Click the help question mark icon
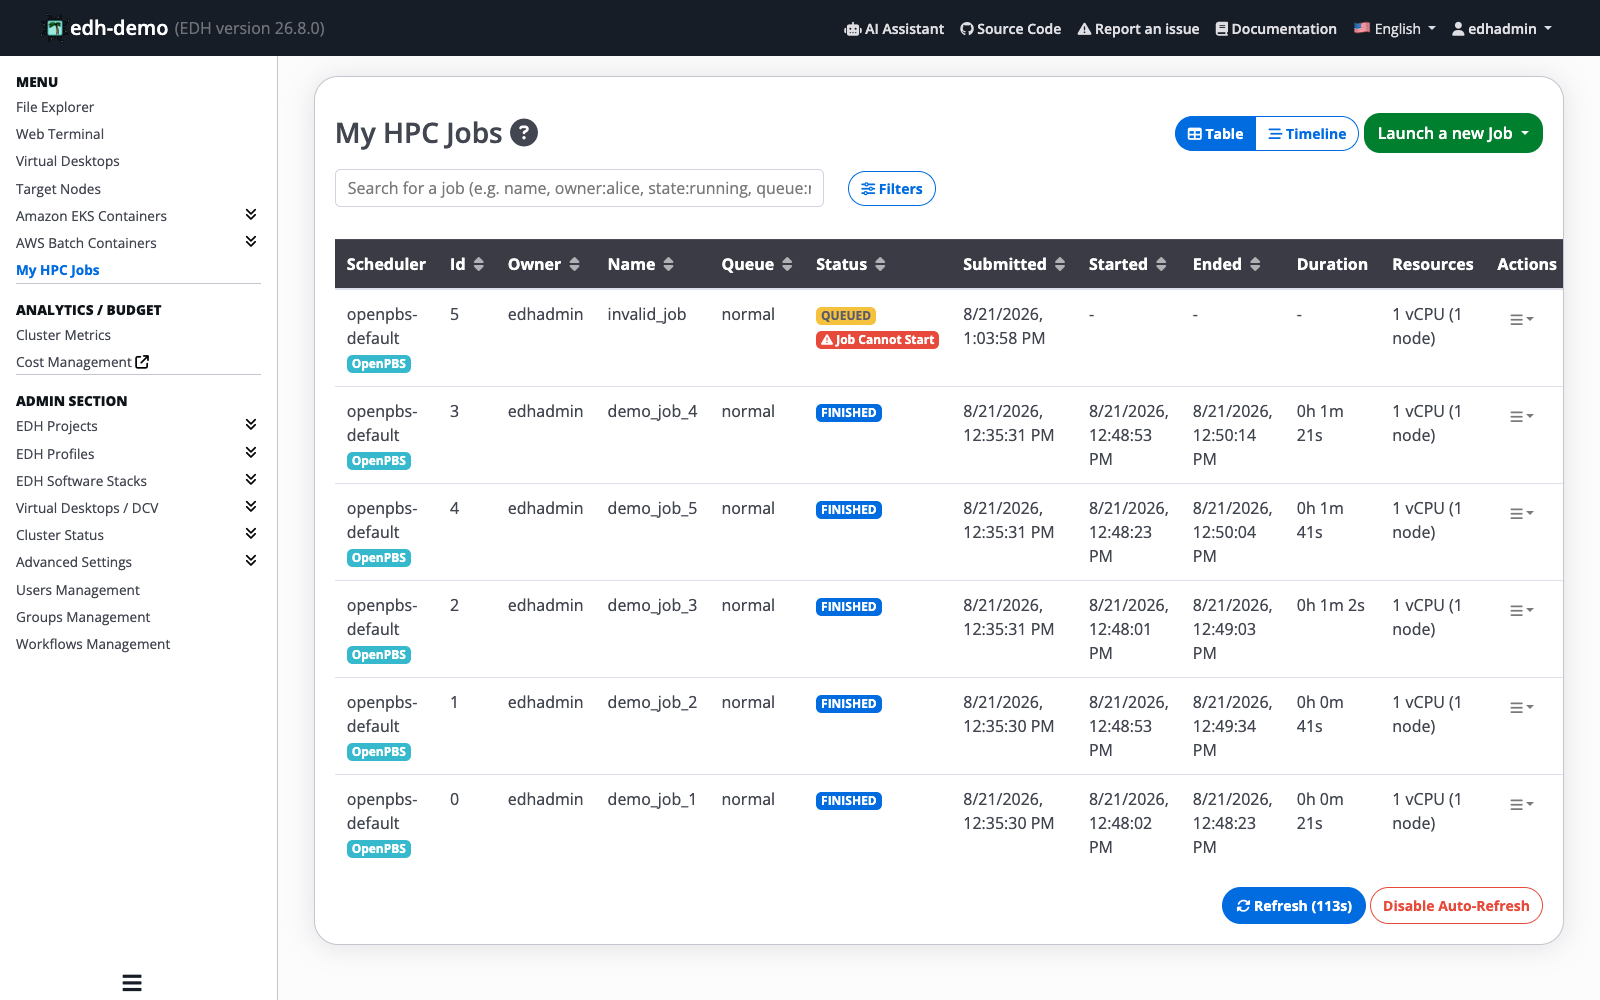This screenshot has height=1000, width=1600. pos(524,132)
